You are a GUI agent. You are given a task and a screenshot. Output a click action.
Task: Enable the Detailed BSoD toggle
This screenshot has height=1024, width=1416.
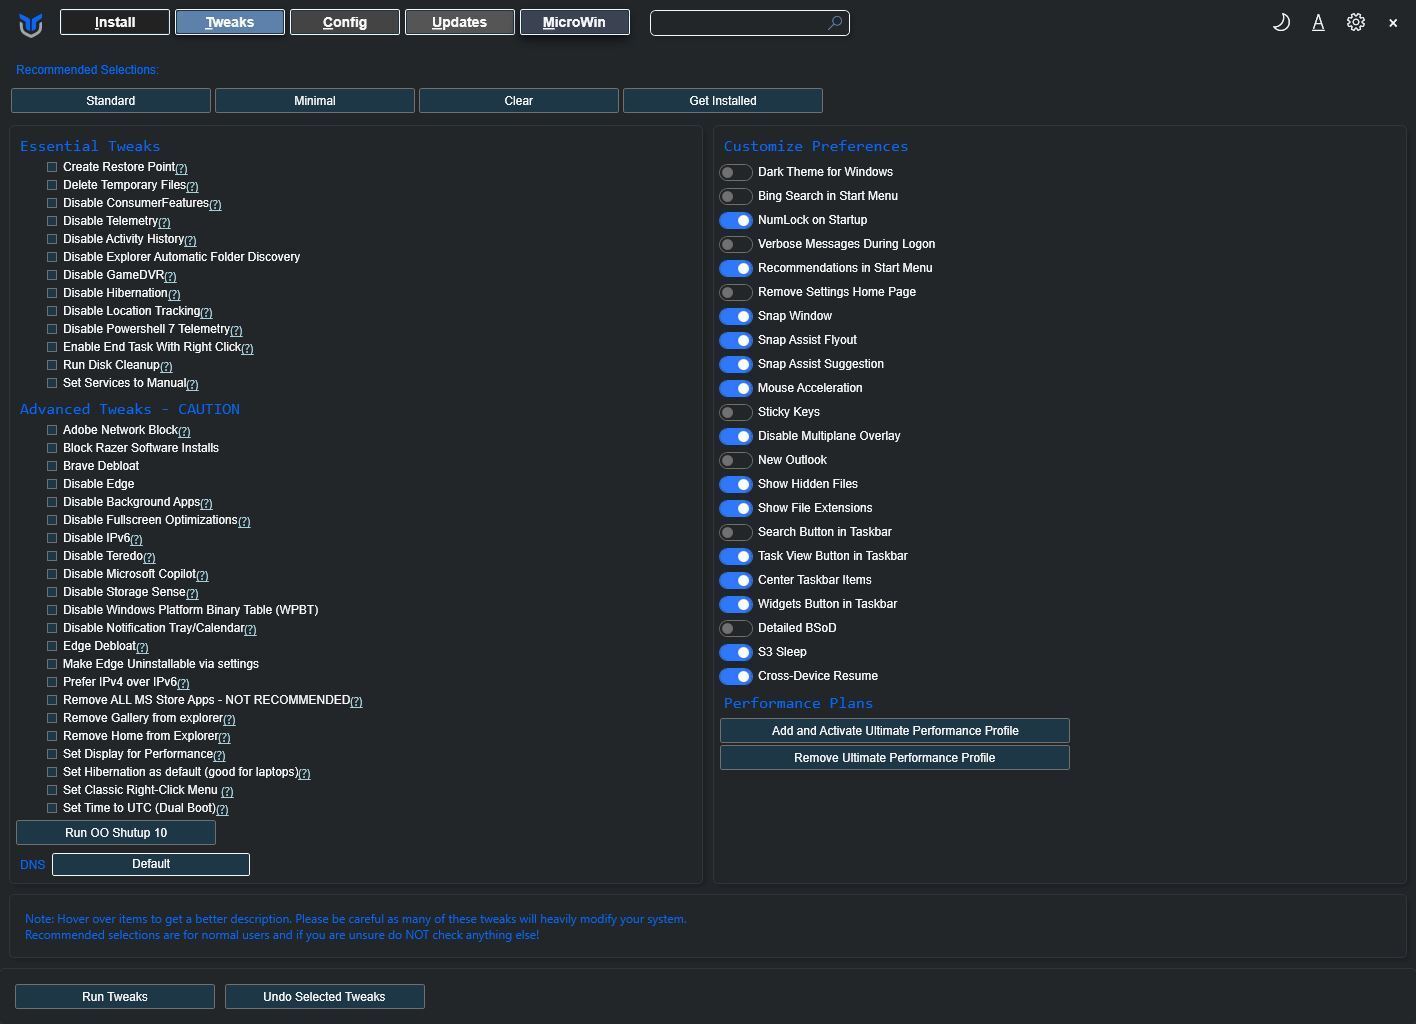point(736,628)
